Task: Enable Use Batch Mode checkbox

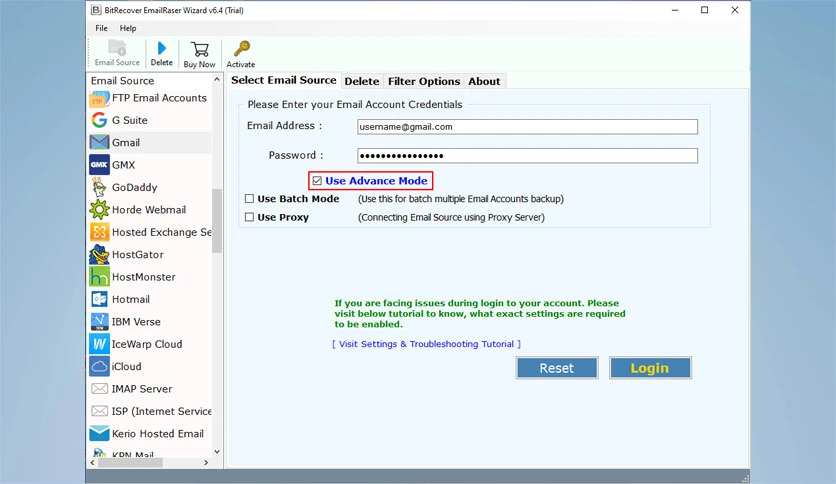Action: [x=249, y=199]
